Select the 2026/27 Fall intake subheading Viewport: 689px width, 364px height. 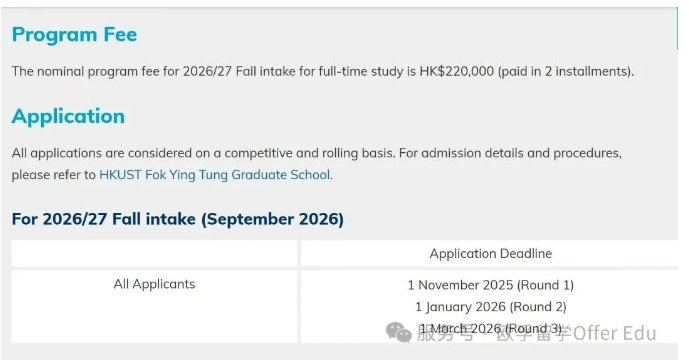click(178, 219)
